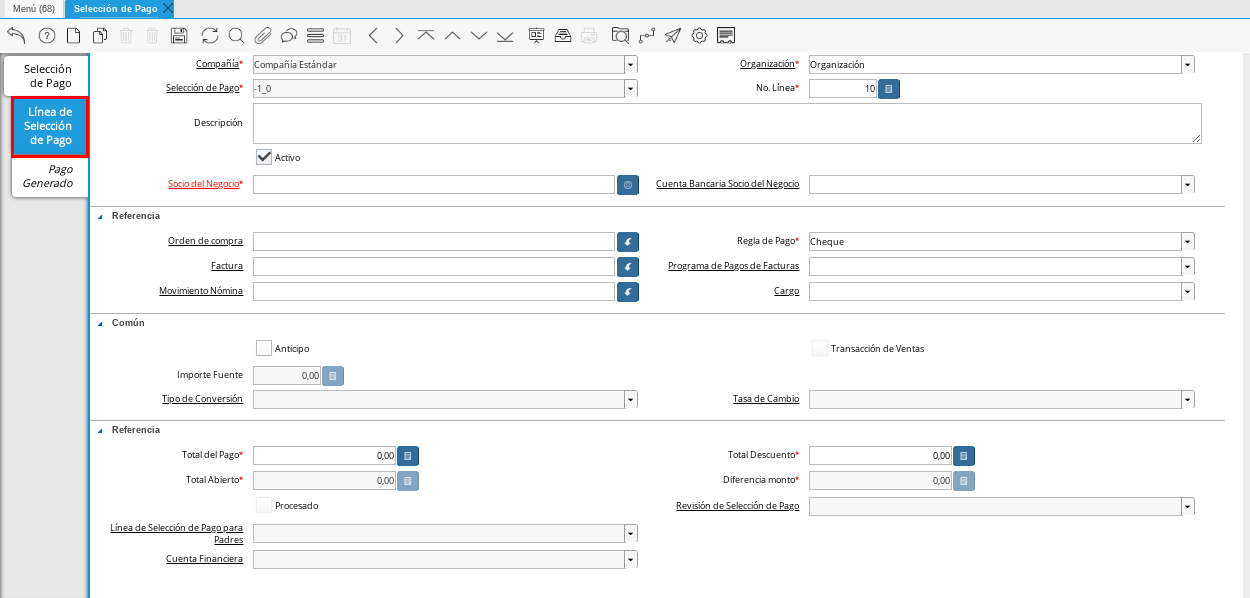1250x598 pixels.
Task: Click the save record floppy disk icon
Action: pos(179,36)
